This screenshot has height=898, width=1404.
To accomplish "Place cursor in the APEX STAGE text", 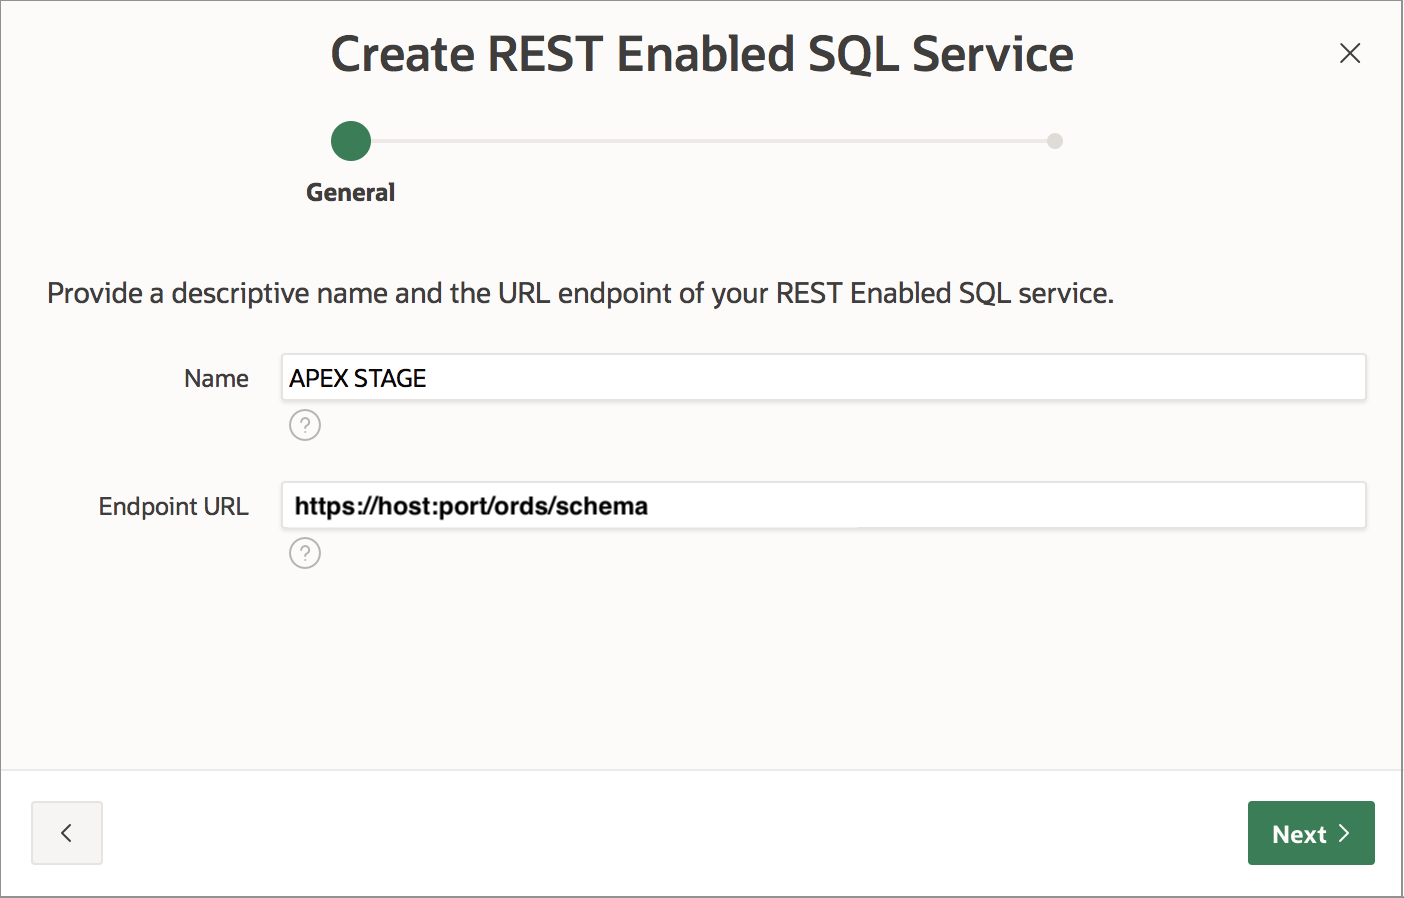I will (x=358, y=378).
